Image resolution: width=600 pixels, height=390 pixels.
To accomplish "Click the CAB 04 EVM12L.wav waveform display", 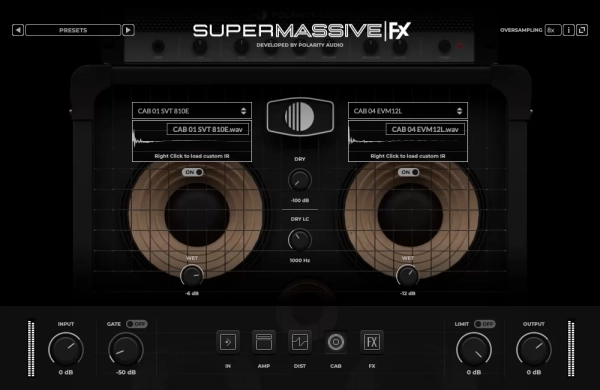I will (x=408, y=141).
